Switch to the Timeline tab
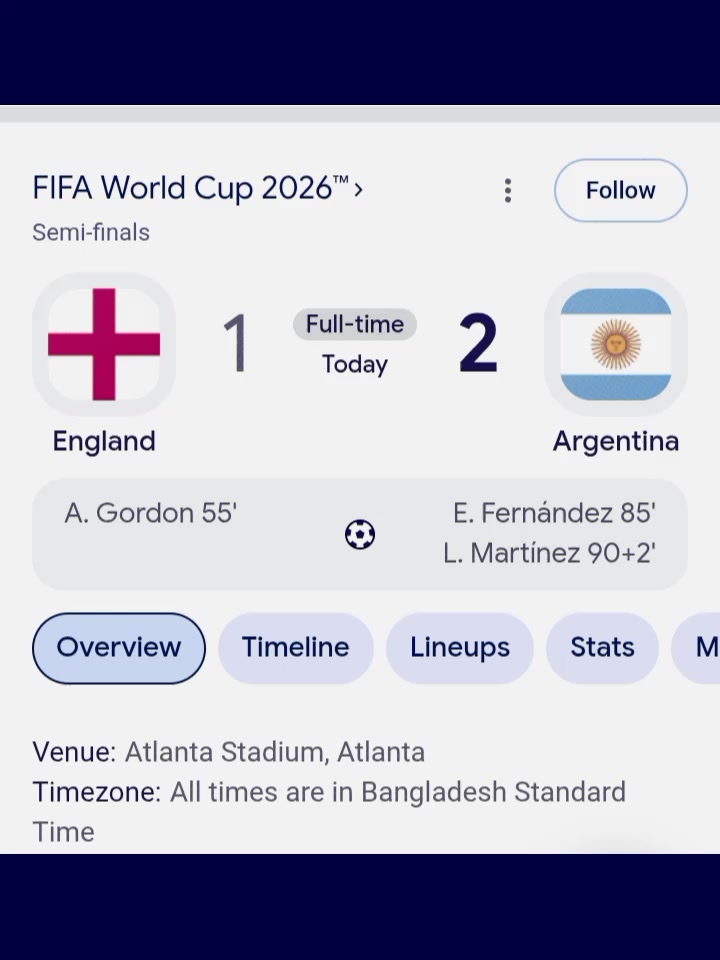This screenshot has width=720, height=960. coord(296,648)
